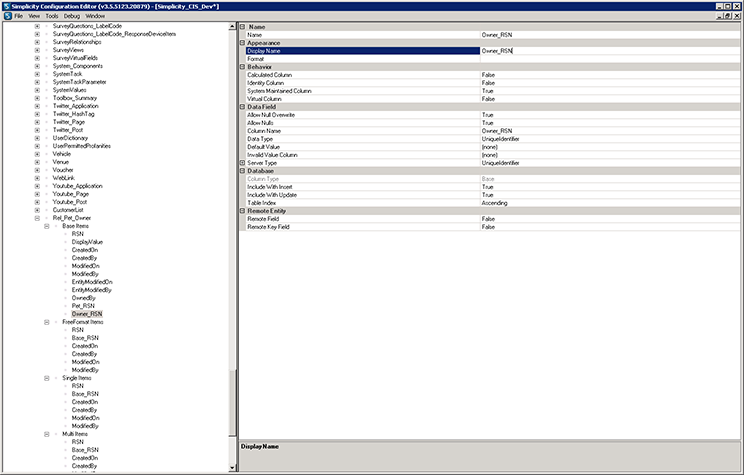This screenshot has width=744, height=475.
Task: Collapse the Database property category
Action: (242, 170)
